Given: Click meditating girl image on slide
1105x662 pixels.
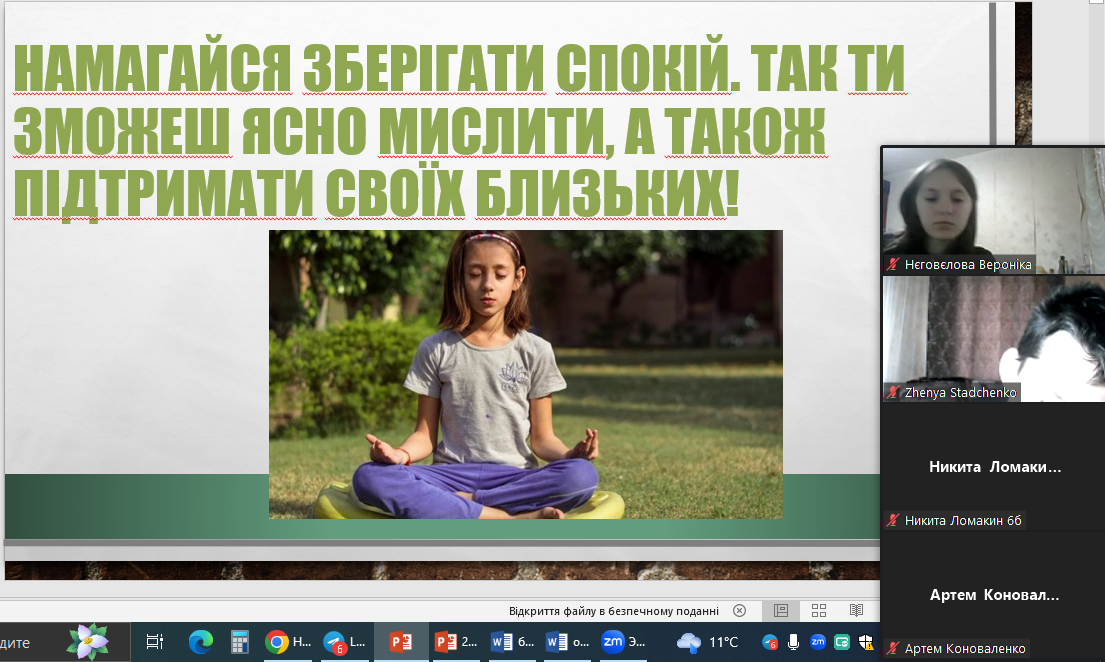Looking at the screenshot, I should coord(525,374).
